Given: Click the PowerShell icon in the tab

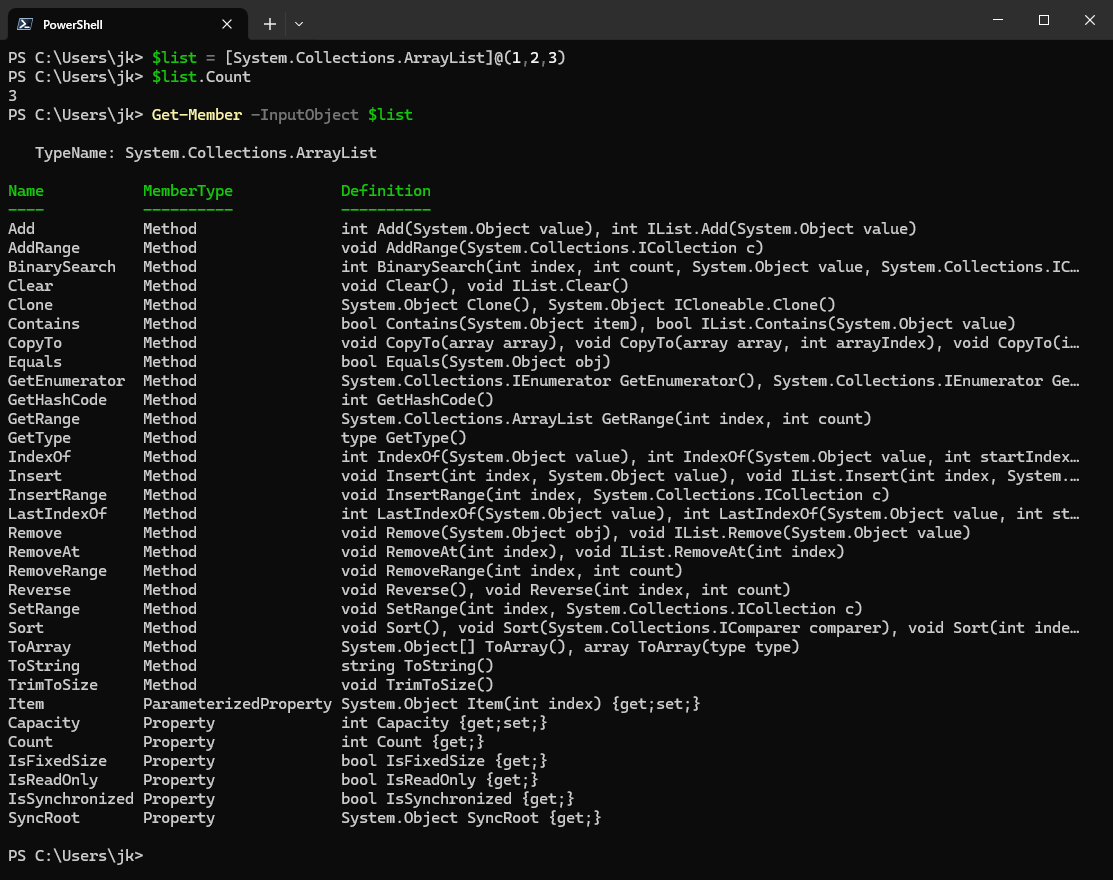Looking at the screenshot, I should tap(24, 24).
